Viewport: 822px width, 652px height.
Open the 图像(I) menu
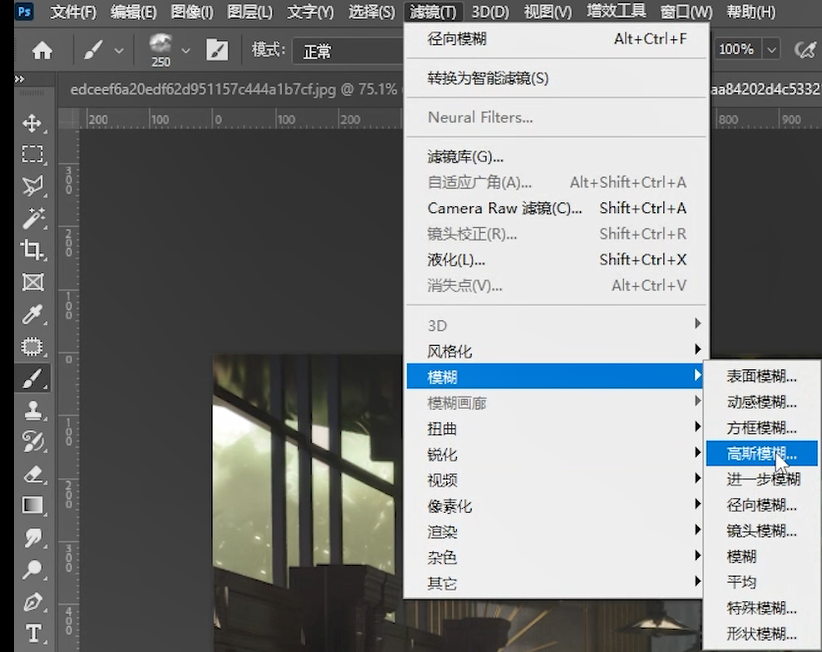click(192, 12)
